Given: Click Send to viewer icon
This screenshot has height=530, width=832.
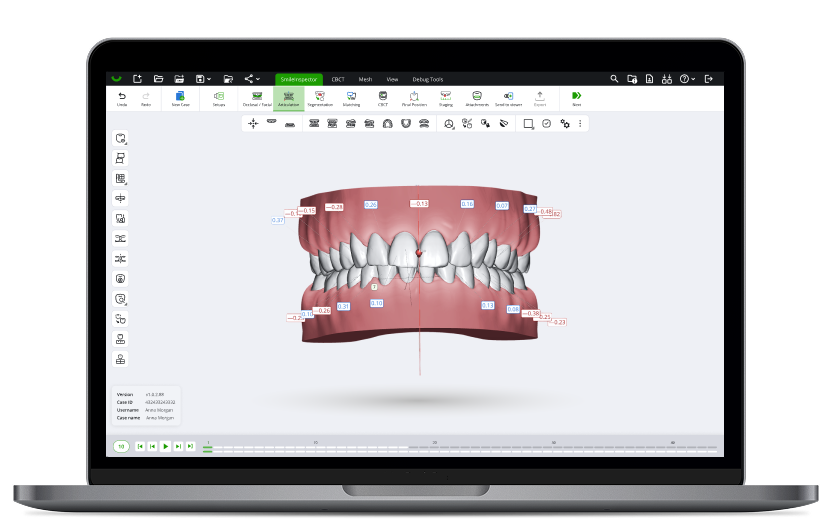Looking at the screenshot, I should pos(508,97).
